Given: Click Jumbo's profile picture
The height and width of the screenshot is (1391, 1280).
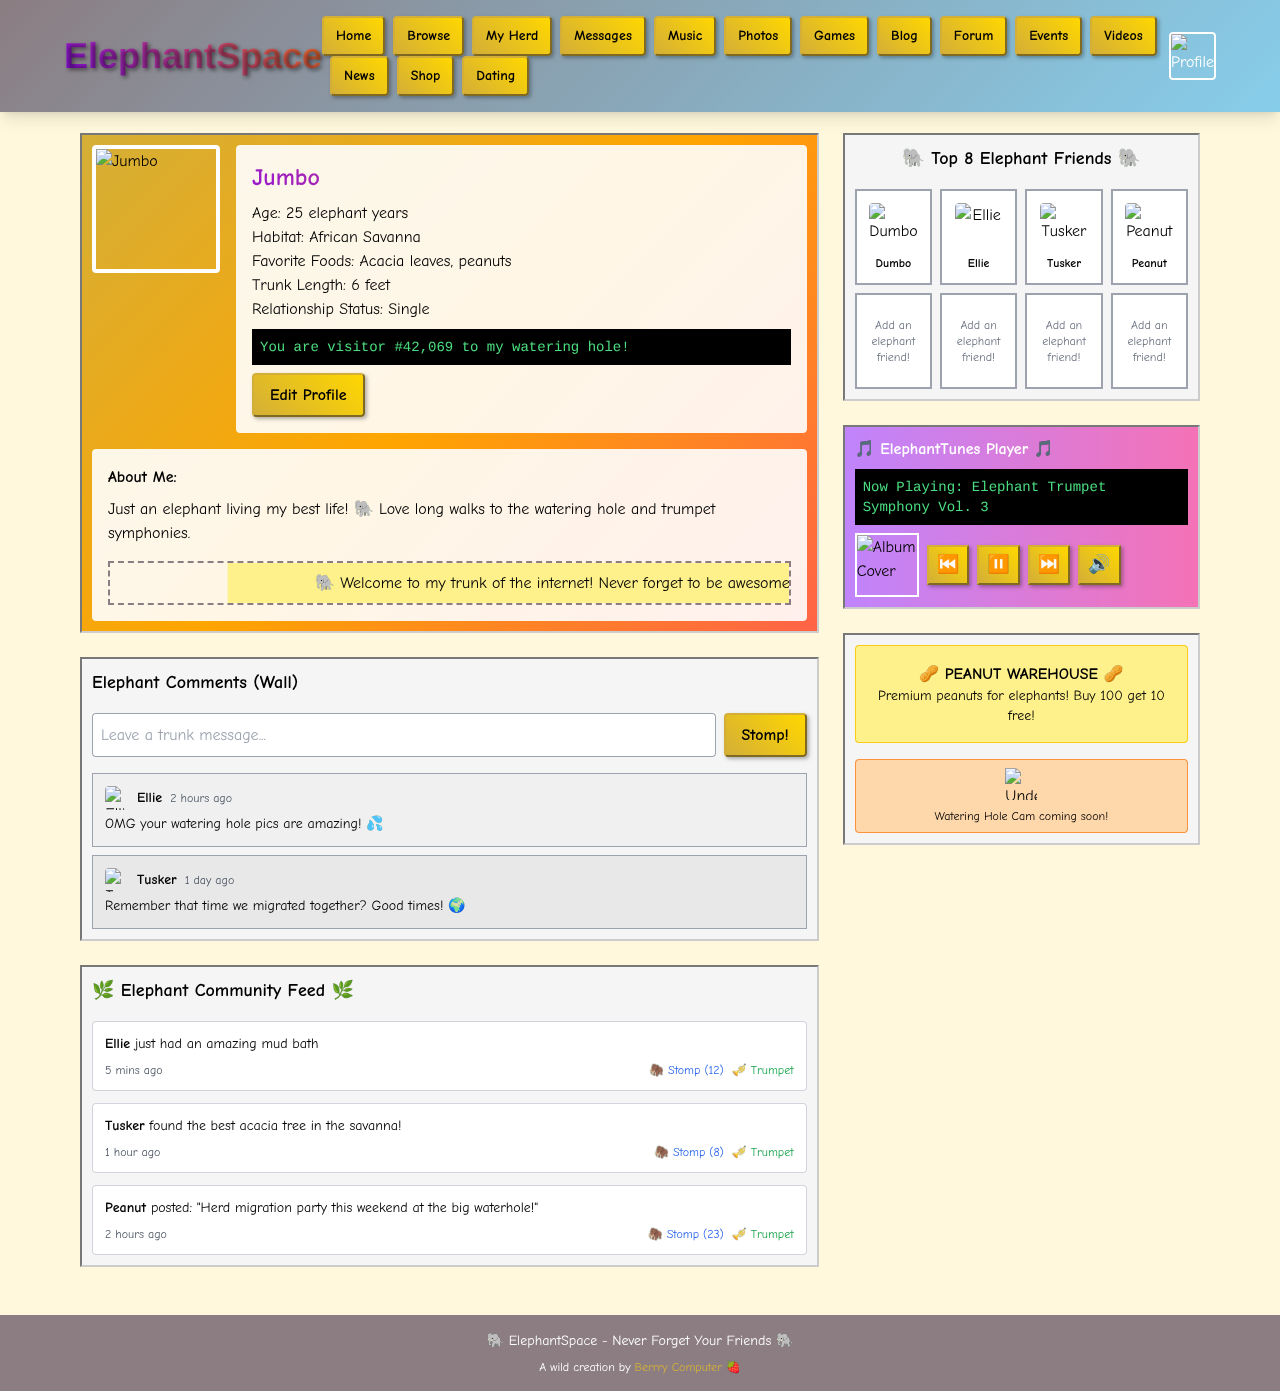Looking at the screenshot, I should [156, 209].
